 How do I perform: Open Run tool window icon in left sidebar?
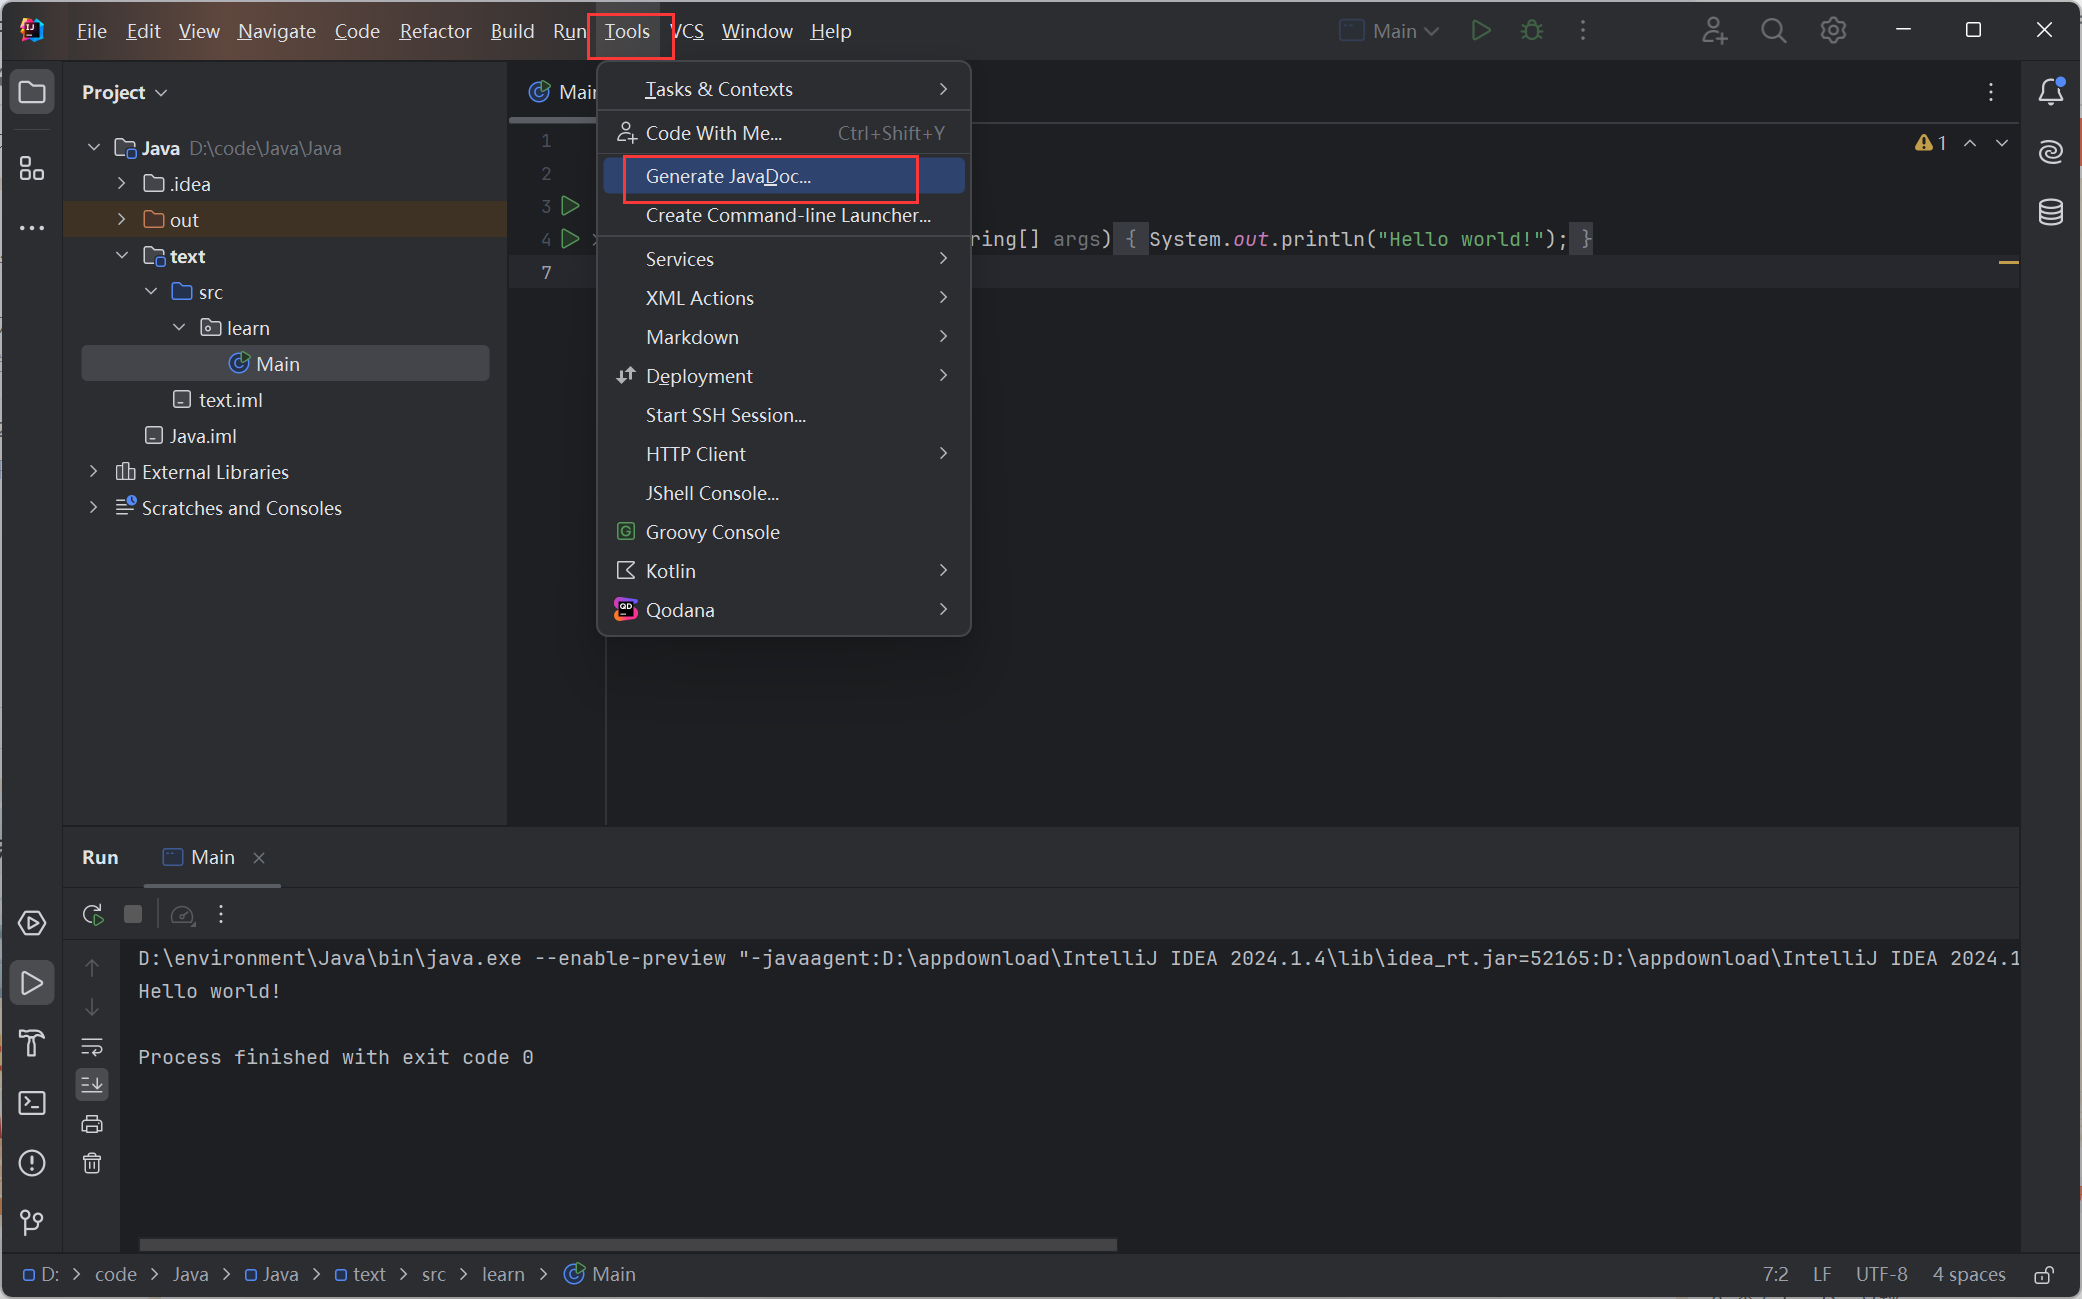click(x=32, y=983)
